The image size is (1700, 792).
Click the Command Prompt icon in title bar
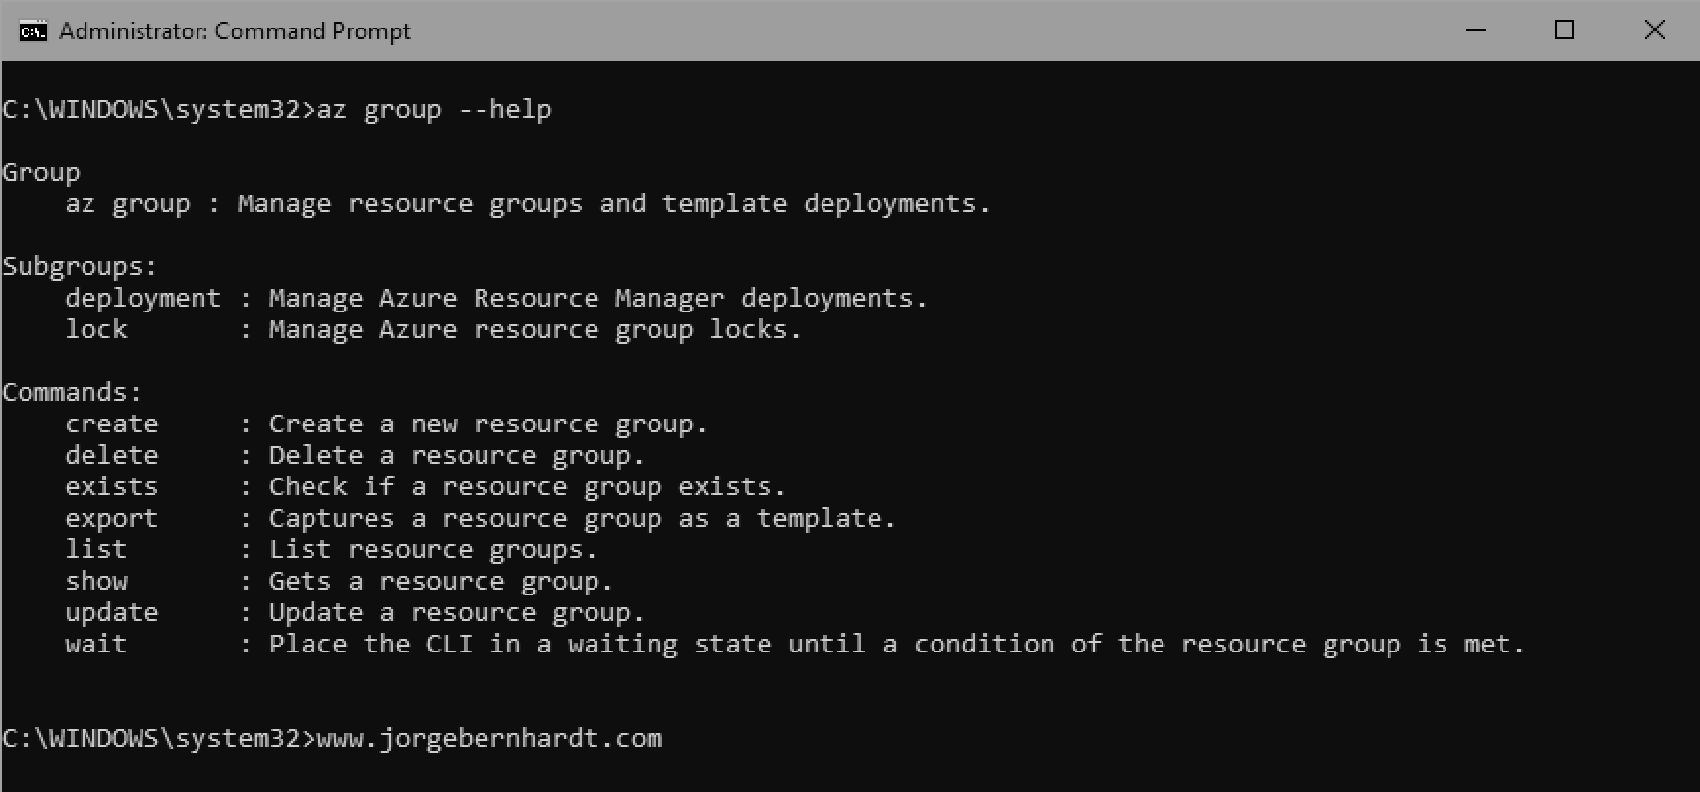tap(32, 31)
